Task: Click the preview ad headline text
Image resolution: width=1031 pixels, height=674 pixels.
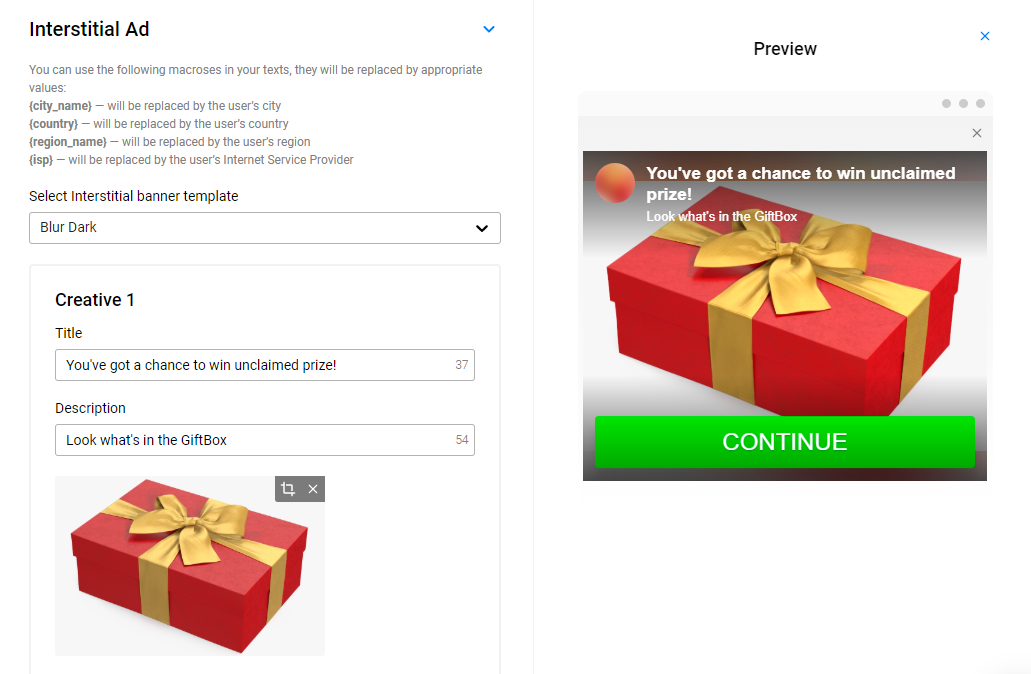Action: 800,183
